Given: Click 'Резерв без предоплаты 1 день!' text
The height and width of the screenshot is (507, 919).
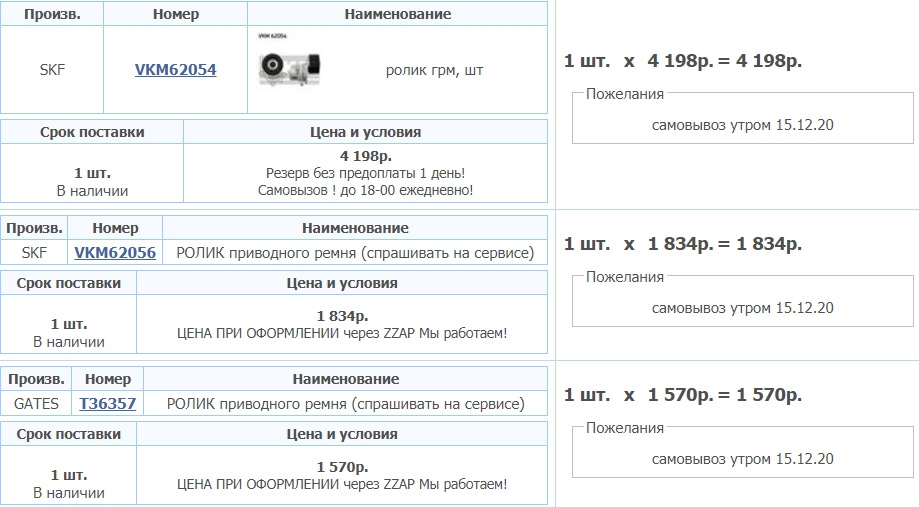Looking at the screenshot, I should coord(365,173).
